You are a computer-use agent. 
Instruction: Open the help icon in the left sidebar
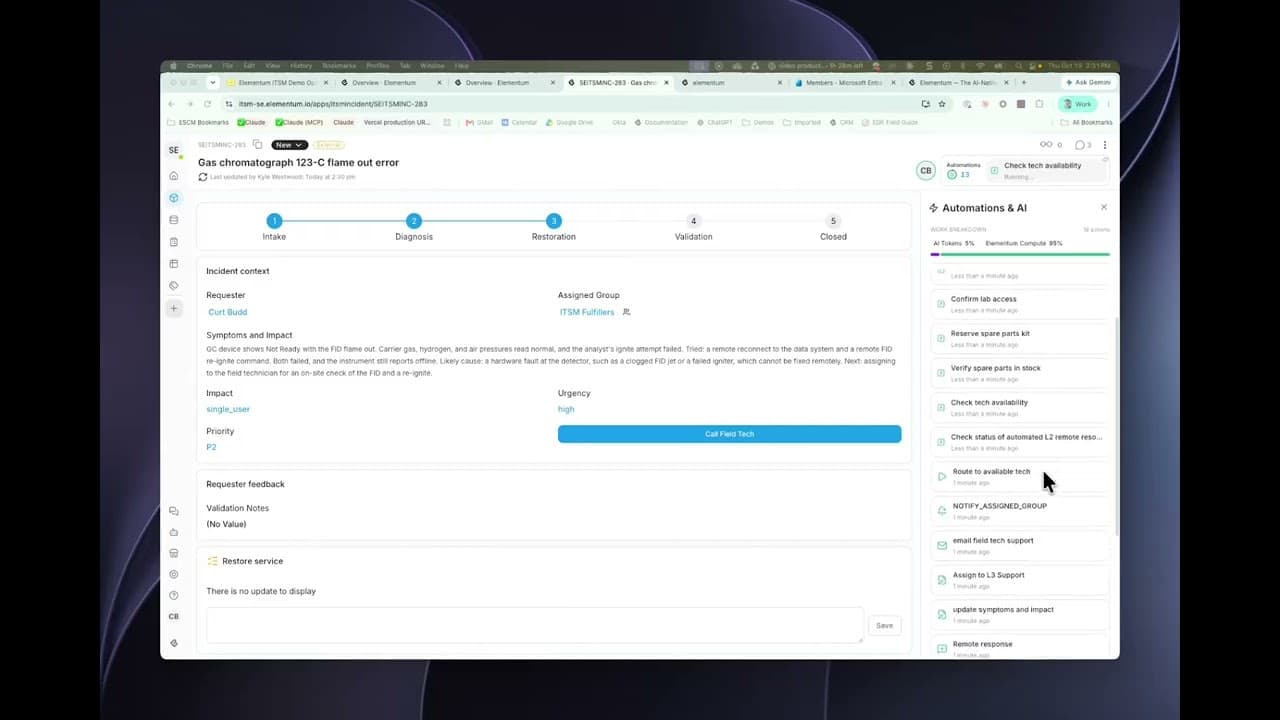(x=174, y=596)
